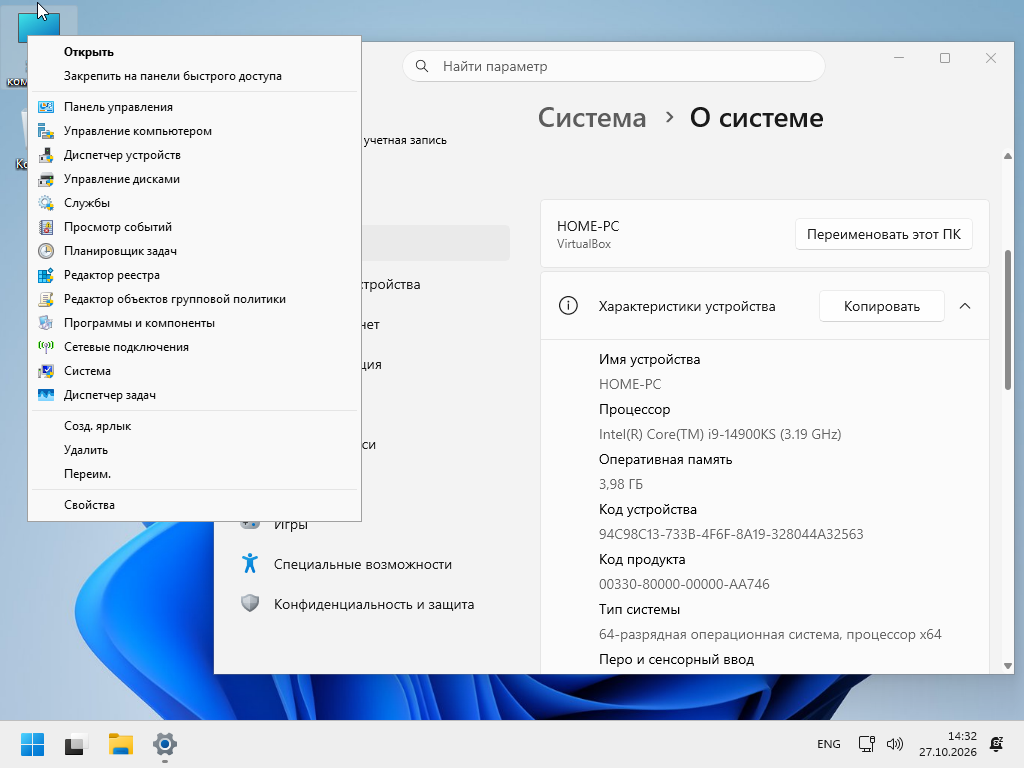Go back to Система breadcrumb
The height and width of the screenshot is (768, 1024).
coord(592,118)
